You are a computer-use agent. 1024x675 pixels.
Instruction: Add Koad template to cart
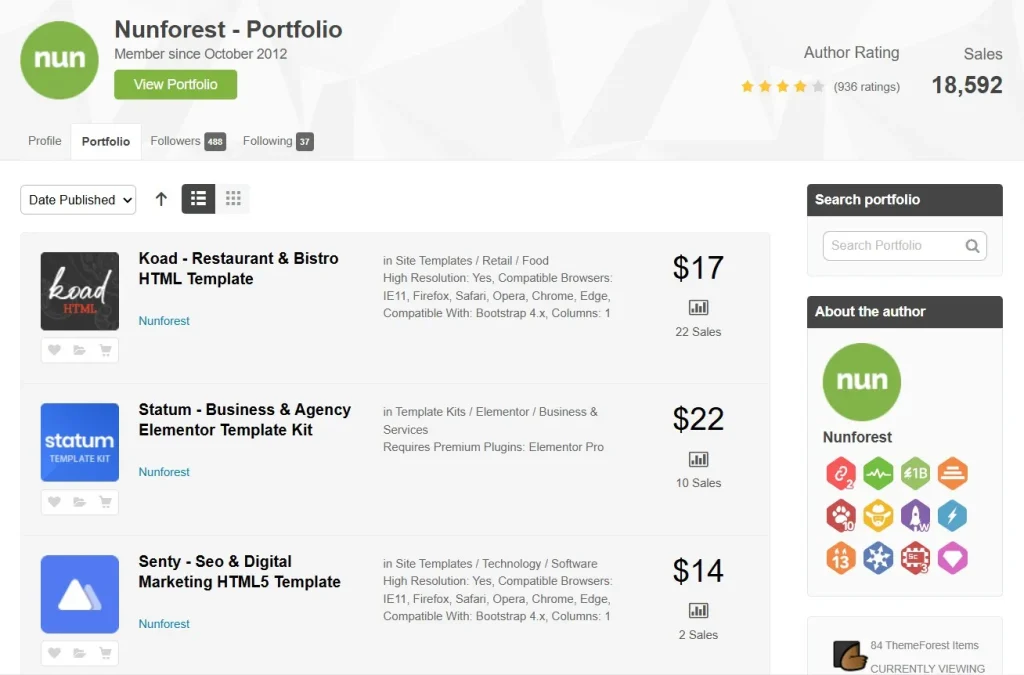(105, 350)
